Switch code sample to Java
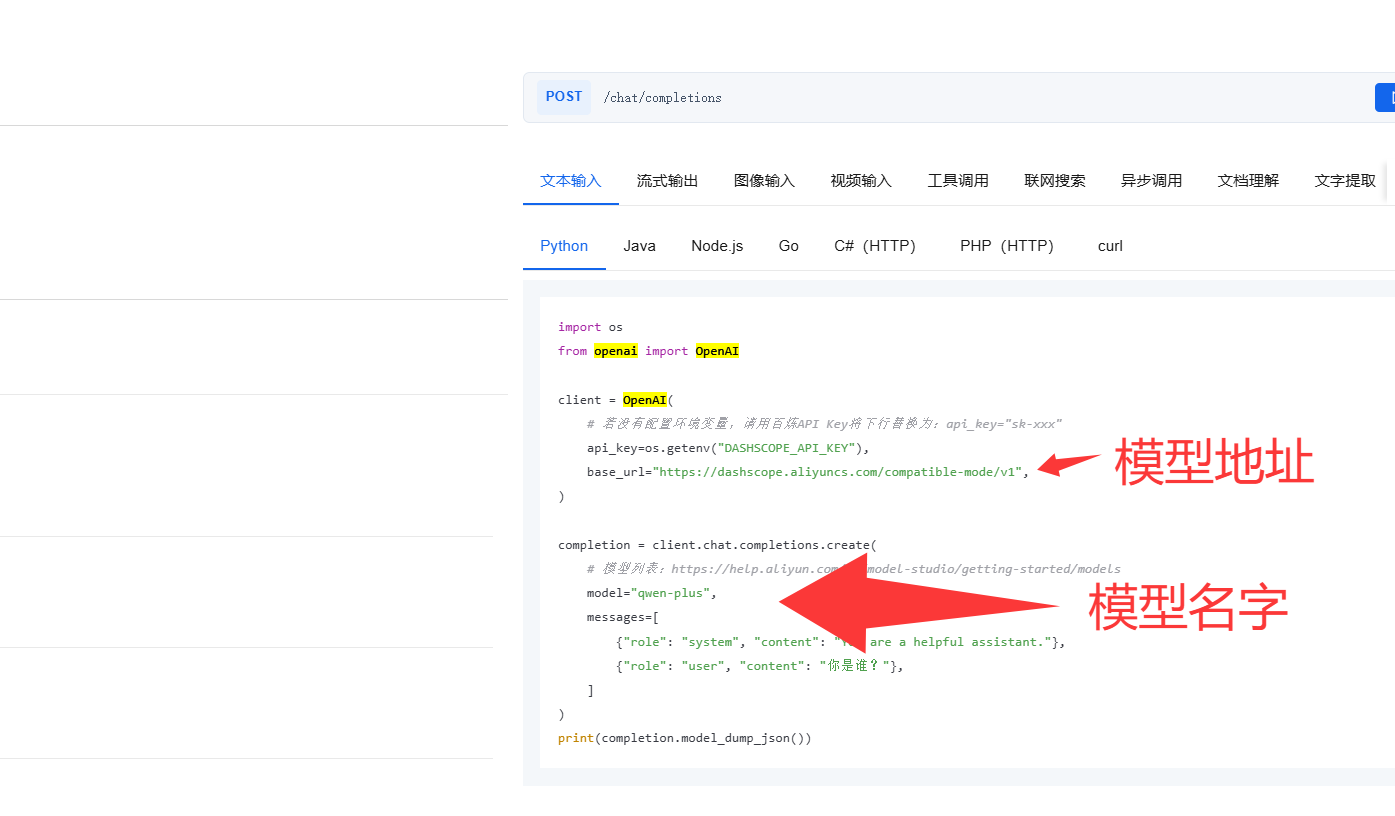Screen dimensions: 1395x816 640,246
